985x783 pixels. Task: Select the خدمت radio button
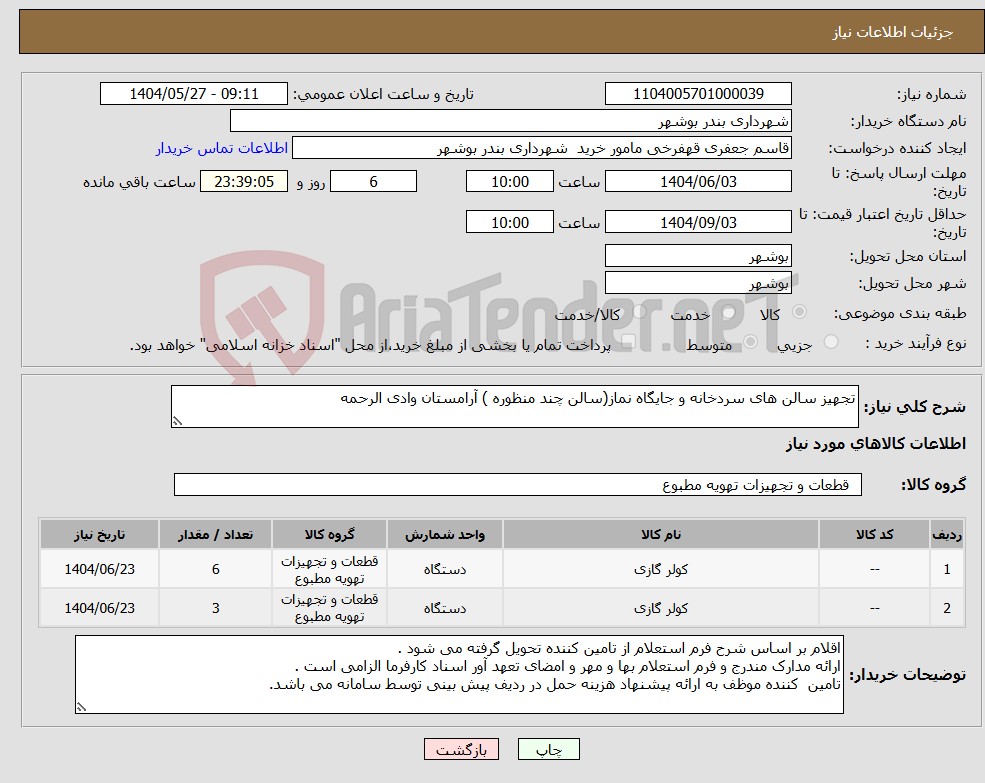(729, 312)
